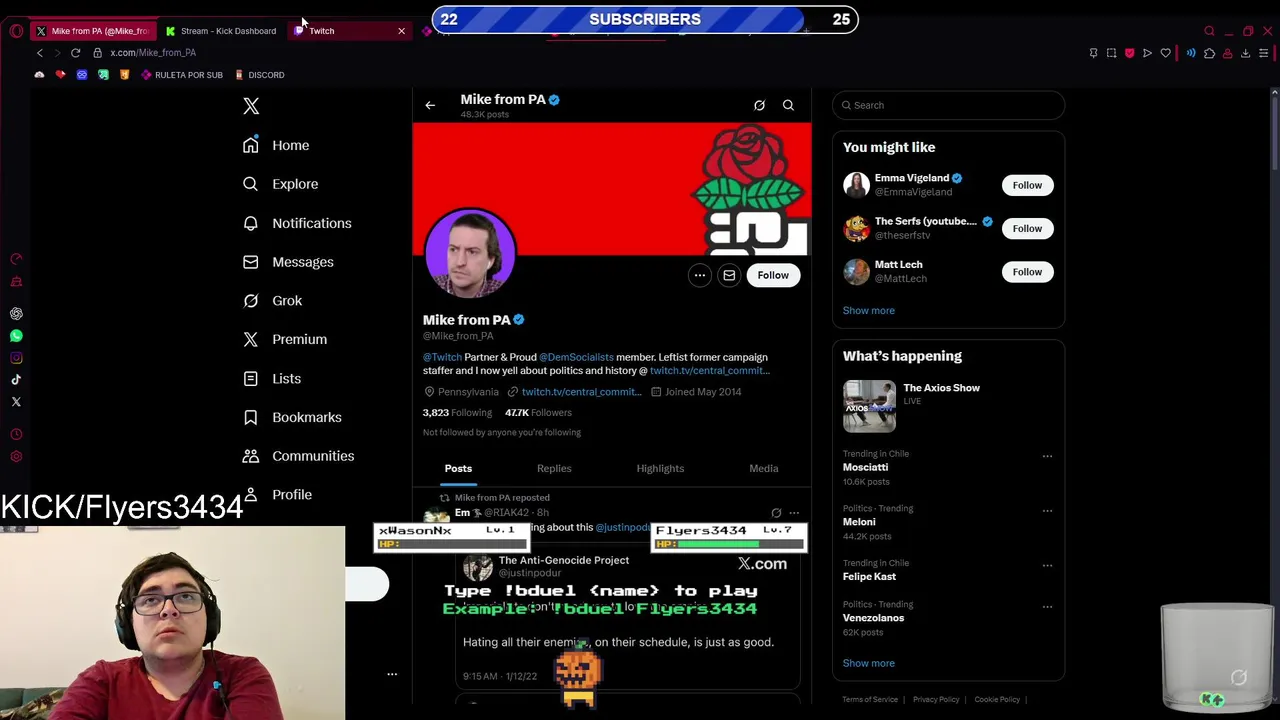The width and height of the screenshot is (1280, 720).
Task: Open browser downloads icon
Action: click(x=1245, y=53)
